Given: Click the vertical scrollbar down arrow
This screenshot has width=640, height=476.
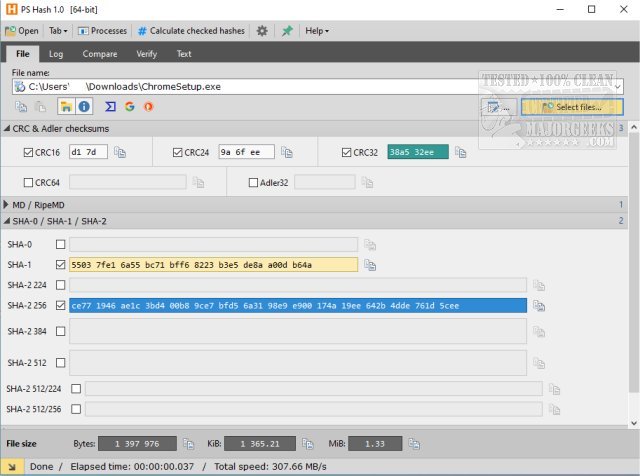Looking at the screenshot, I should 633,423.
